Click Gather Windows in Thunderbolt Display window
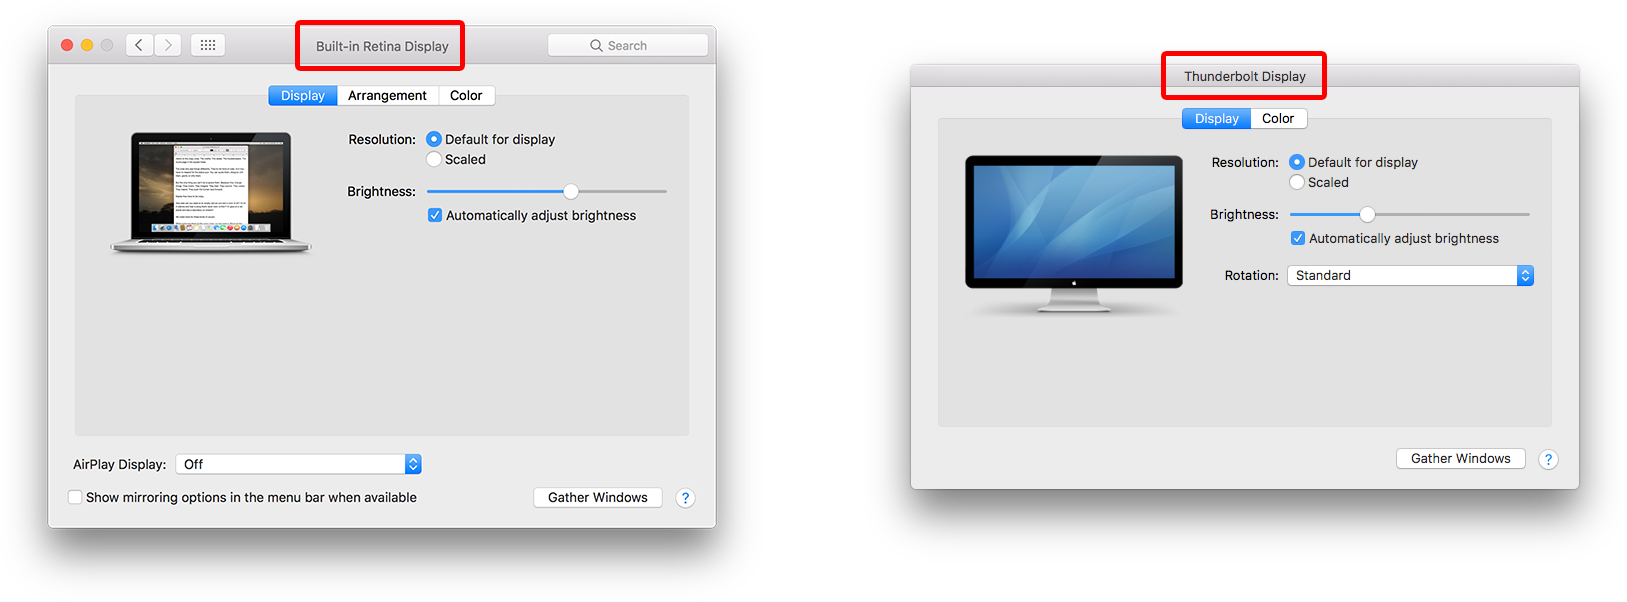 [1461, 458]
